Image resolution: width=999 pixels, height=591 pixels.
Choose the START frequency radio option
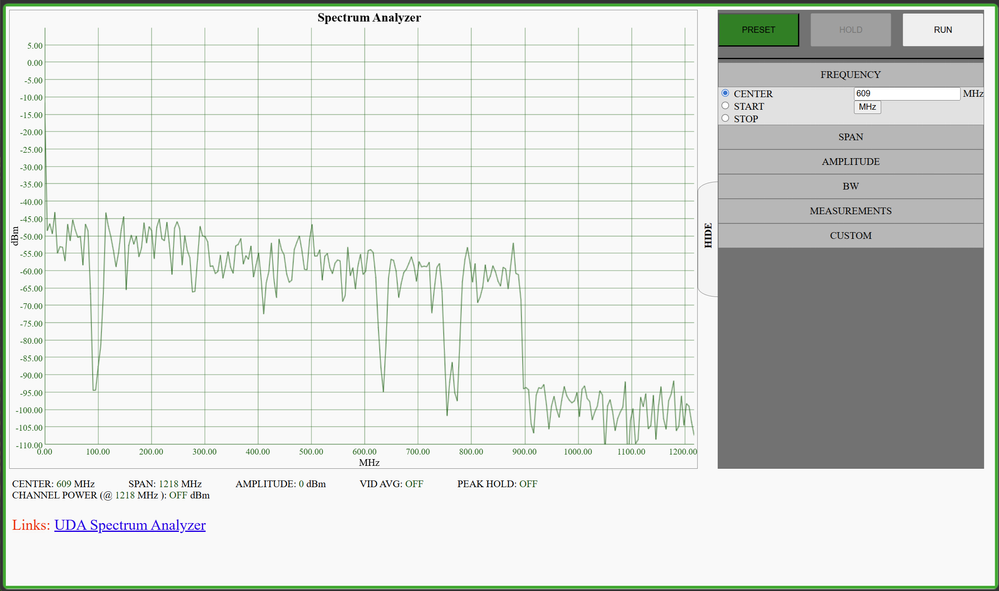coord(726,106)
